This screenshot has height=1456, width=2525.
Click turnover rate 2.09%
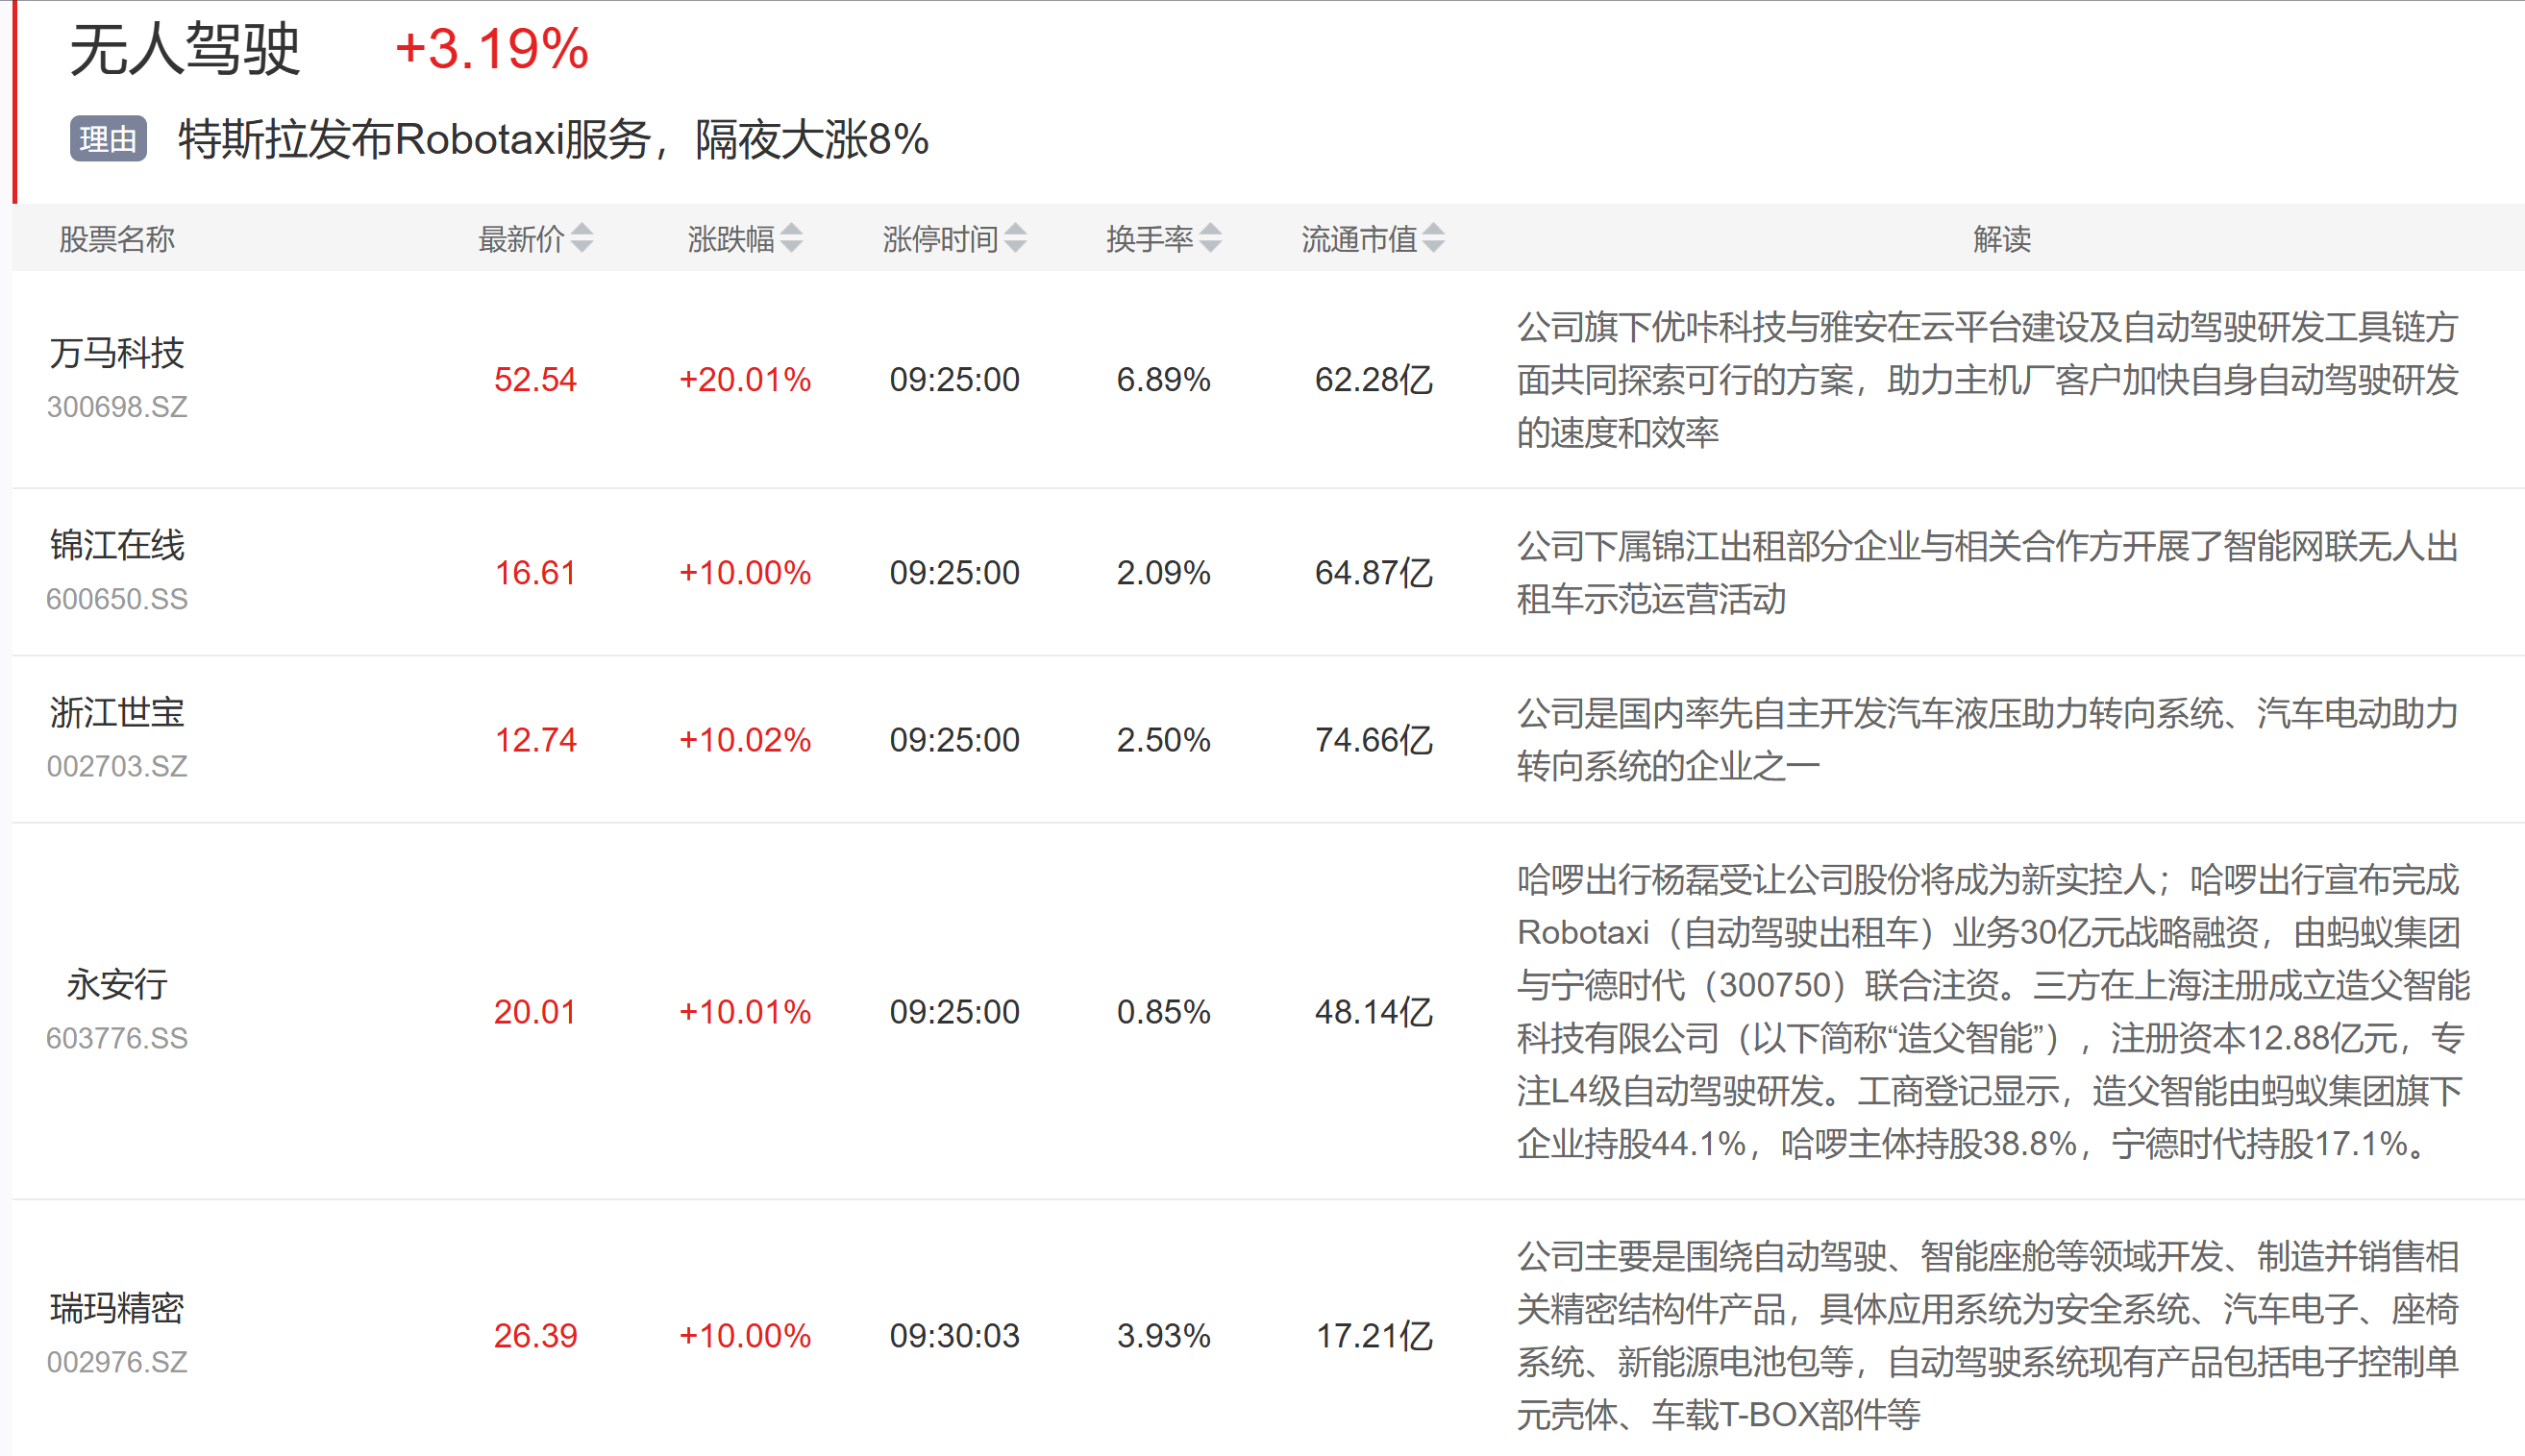click(1163, 573)
